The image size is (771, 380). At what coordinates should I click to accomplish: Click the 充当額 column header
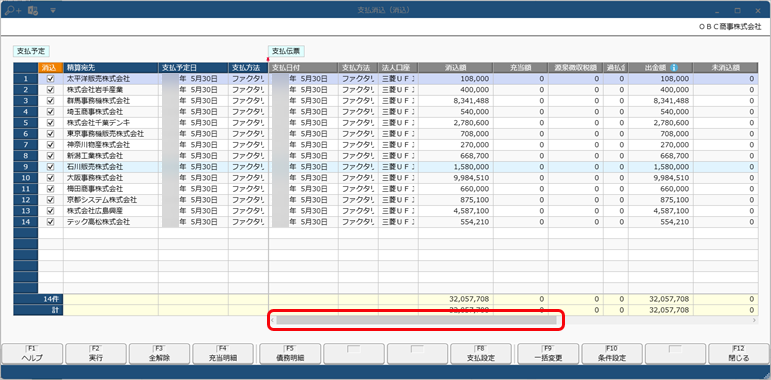(x=521, y=67)
